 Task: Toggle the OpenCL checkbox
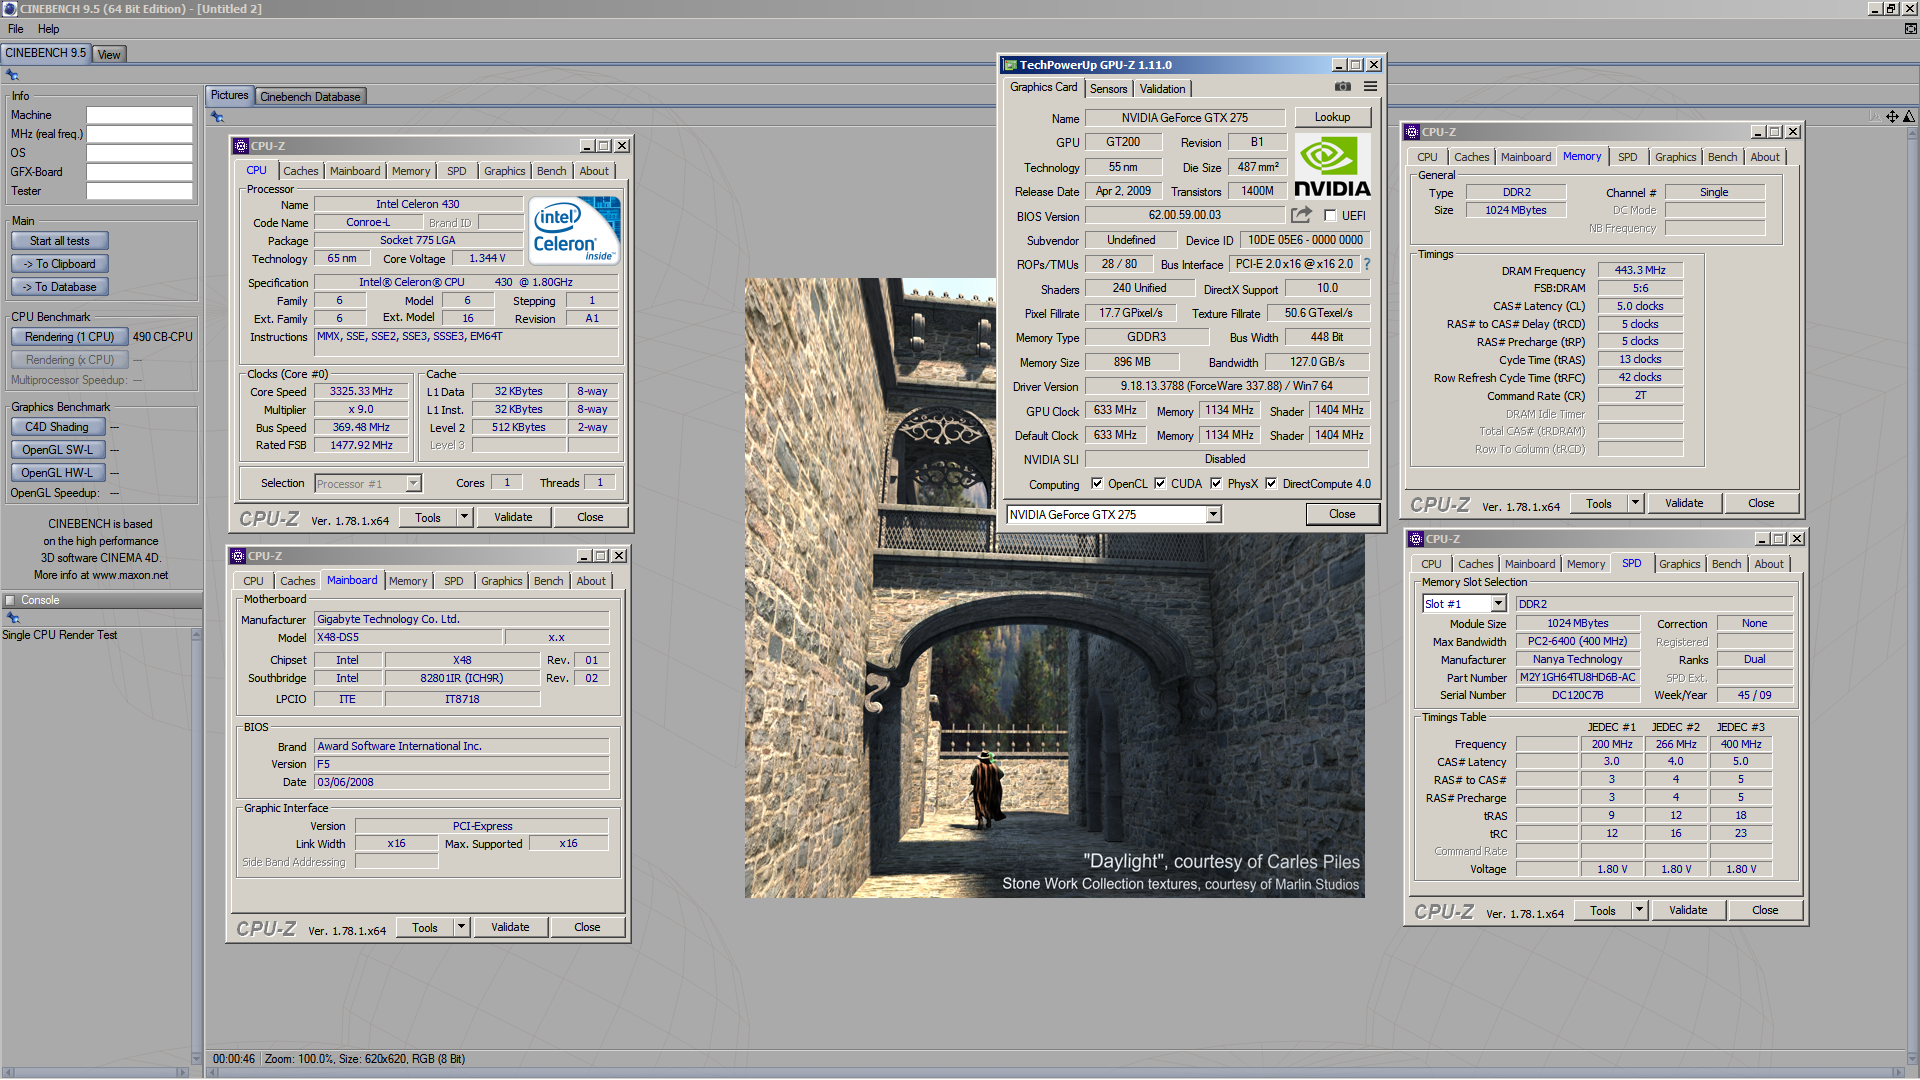(x=1097, y=484)
